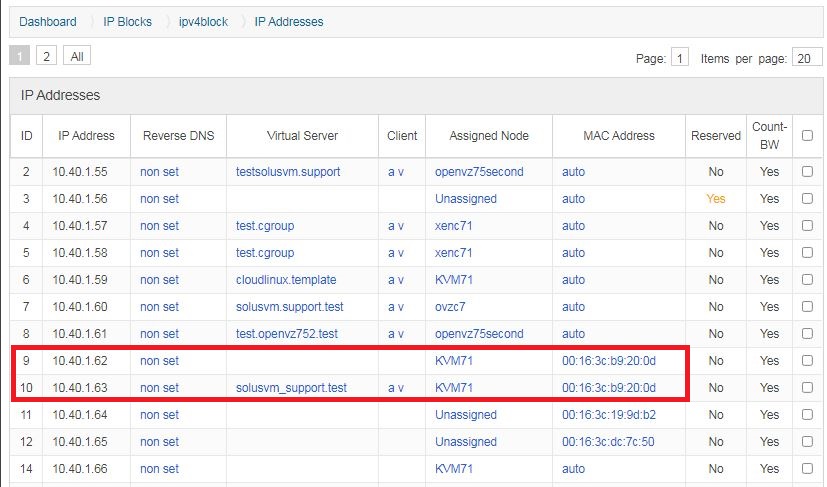Select checkbox for row 10.40.1.63
Image resolution: width=827 pixels, height=487 pixels.
click(807, 388)
